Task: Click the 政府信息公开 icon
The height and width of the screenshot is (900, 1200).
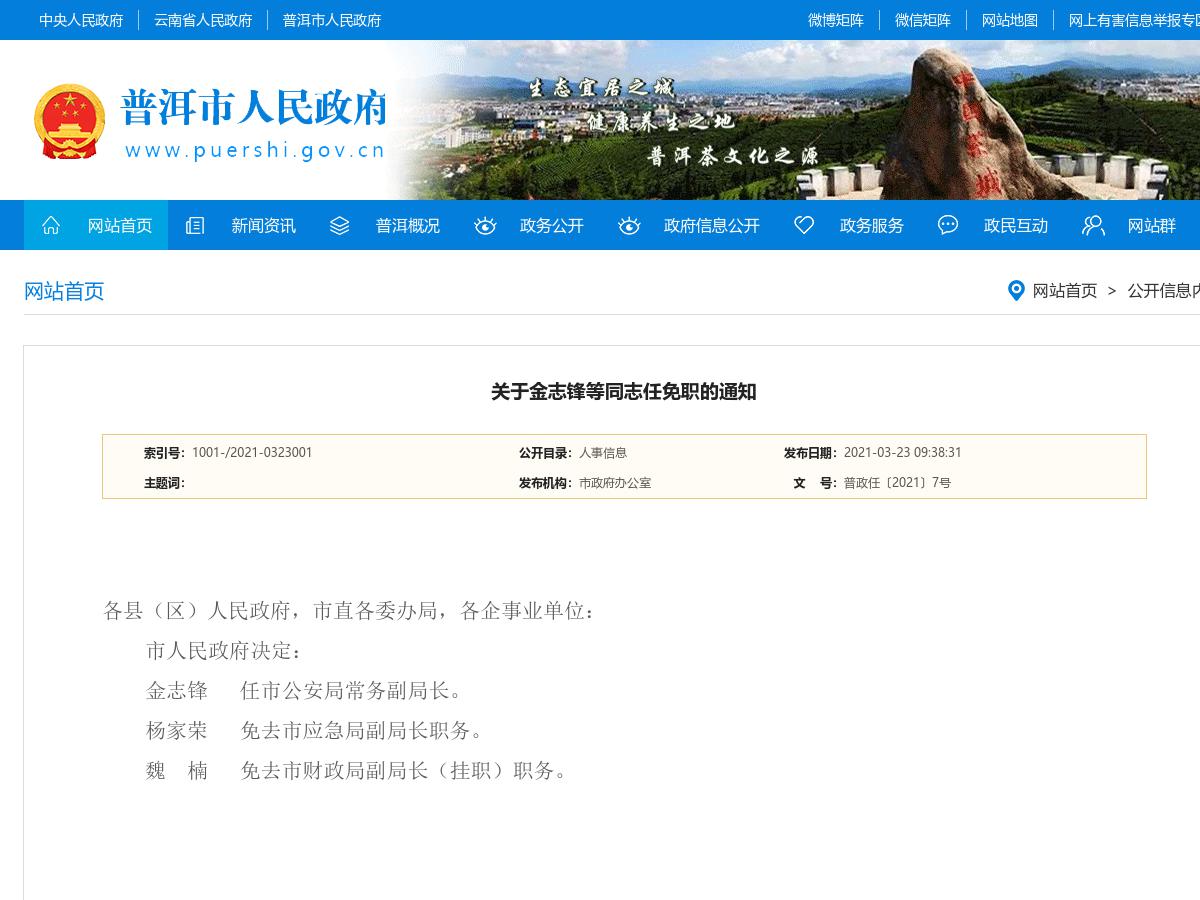Action: pos(629,226)
